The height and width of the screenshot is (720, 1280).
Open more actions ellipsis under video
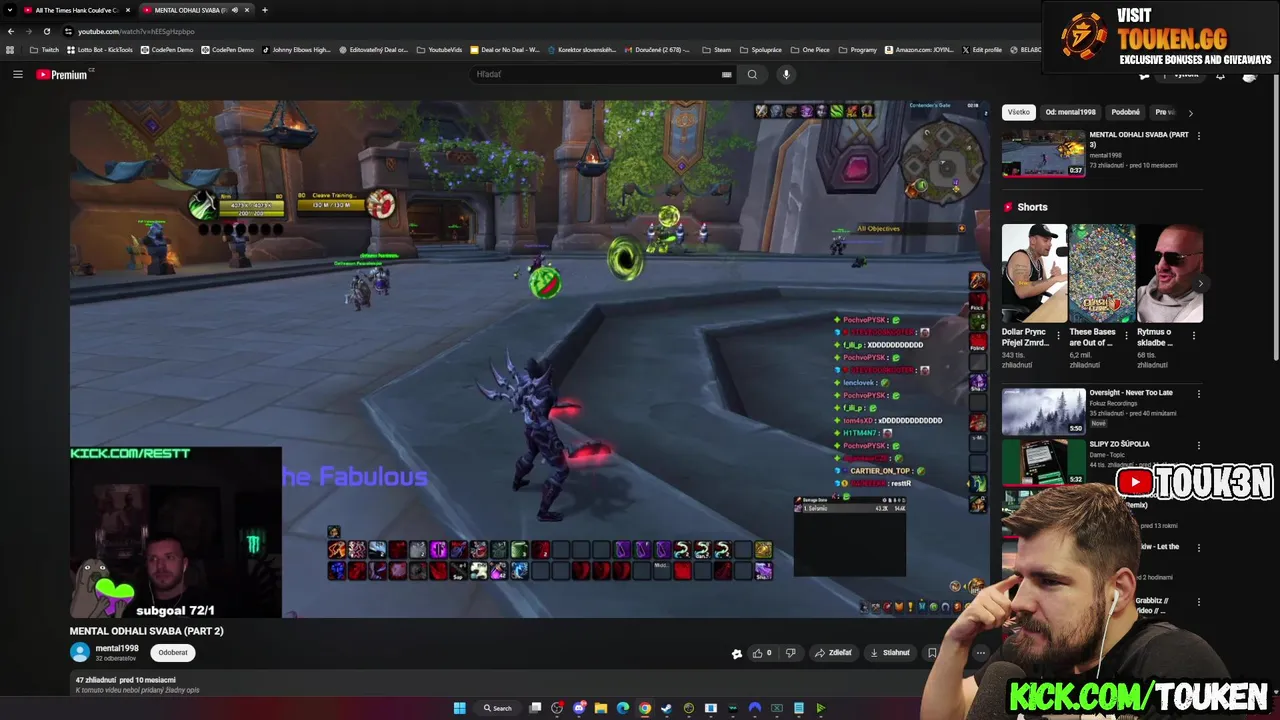point(980,653)
